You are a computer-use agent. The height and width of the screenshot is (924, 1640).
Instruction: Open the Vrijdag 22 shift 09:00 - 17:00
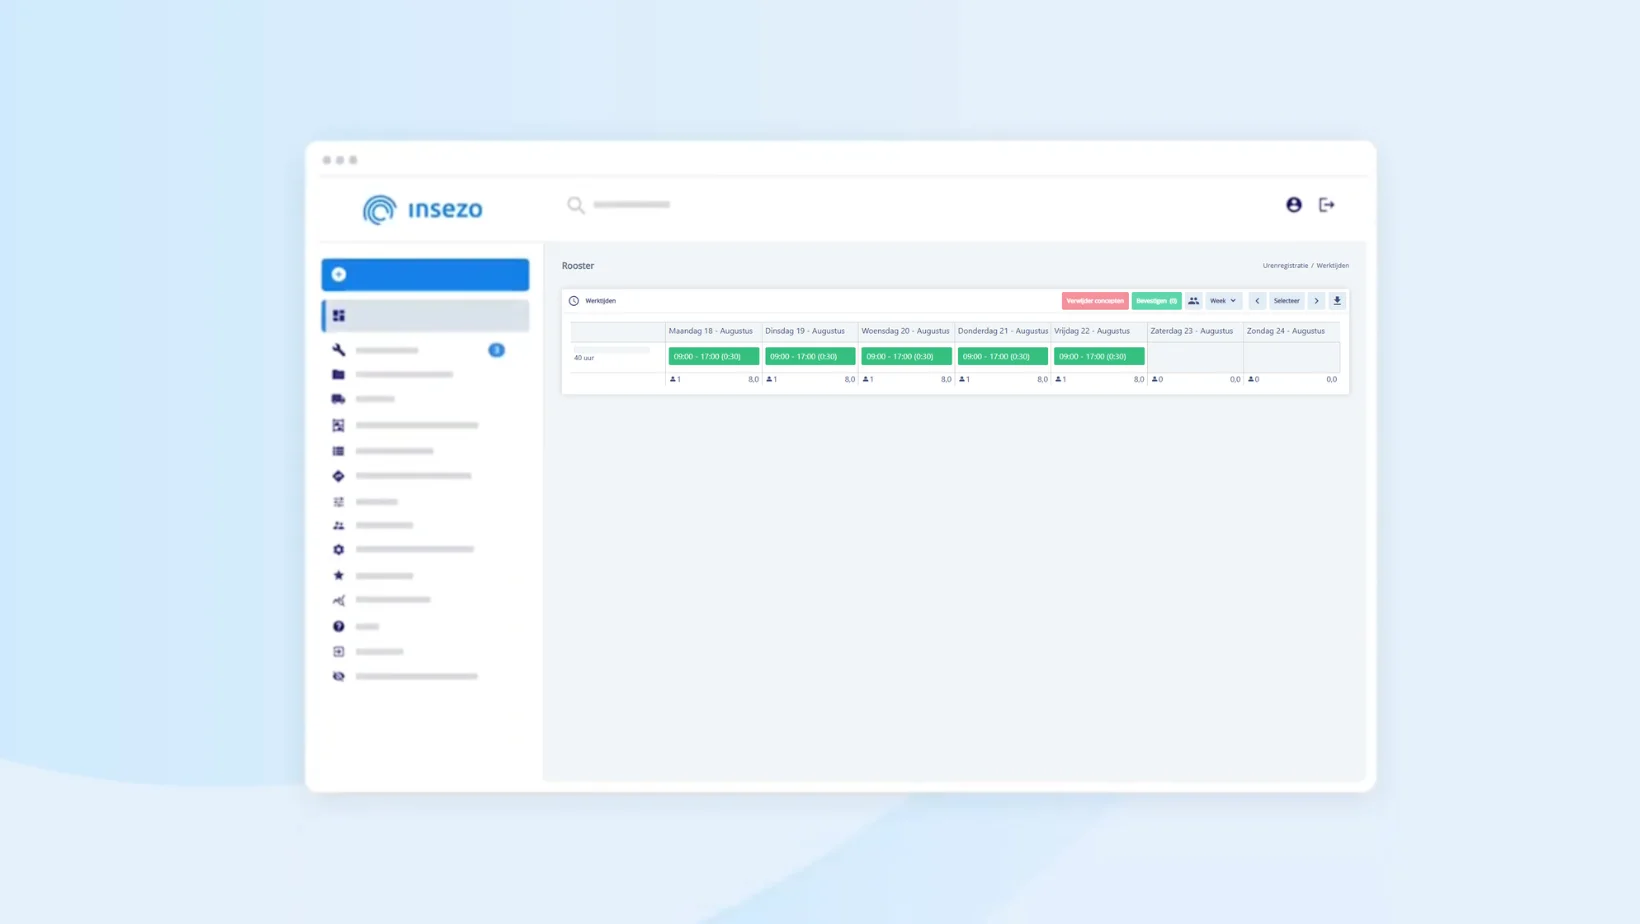(1099, 357)
